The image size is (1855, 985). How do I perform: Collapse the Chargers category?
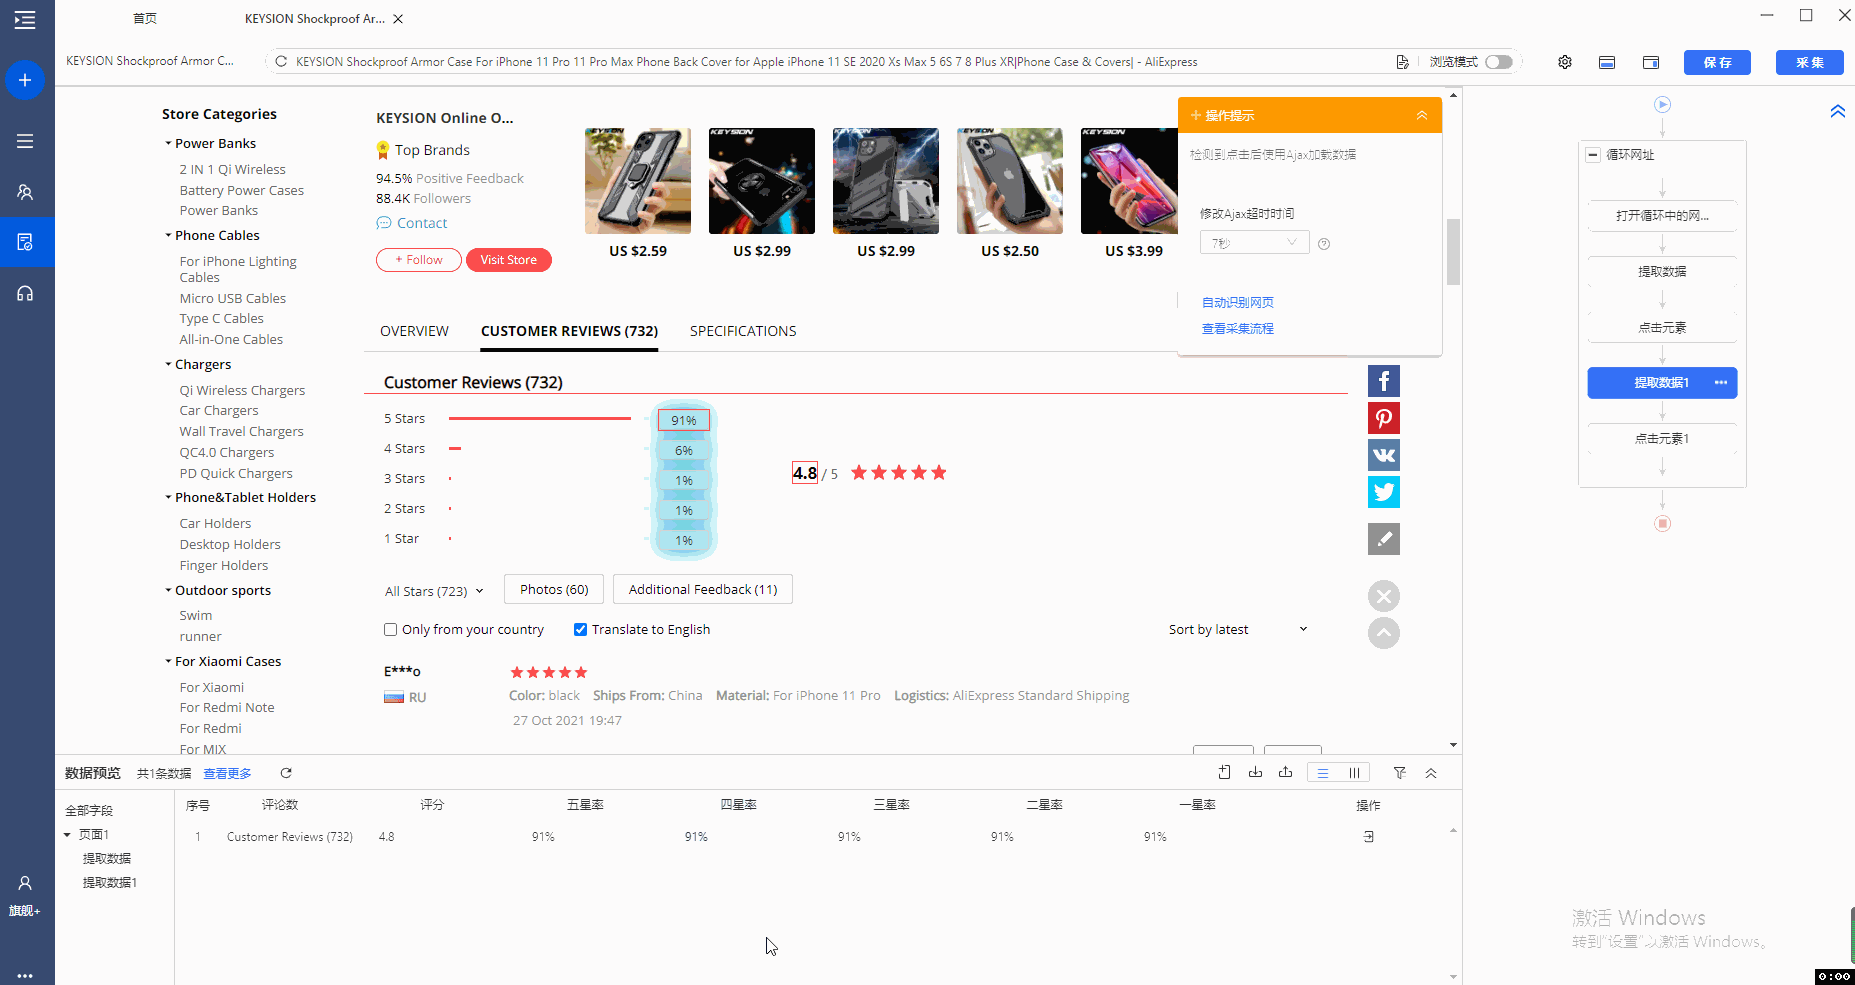point(168,364)
